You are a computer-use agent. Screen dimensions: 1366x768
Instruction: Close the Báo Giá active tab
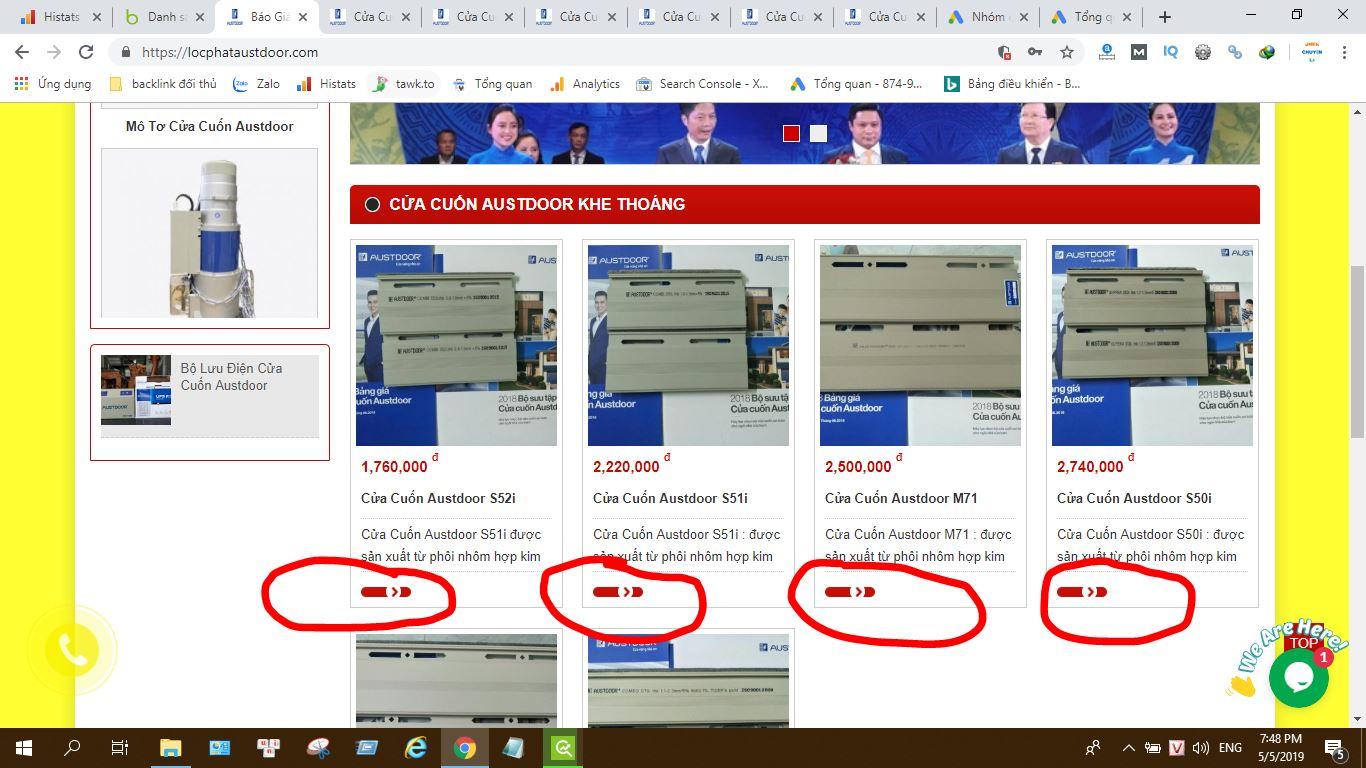tap(303, 17)
